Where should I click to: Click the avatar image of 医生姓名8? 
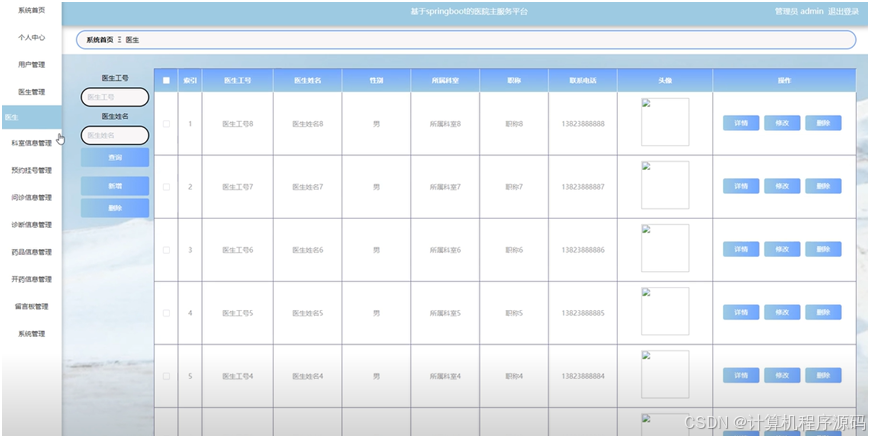(665, 122)
